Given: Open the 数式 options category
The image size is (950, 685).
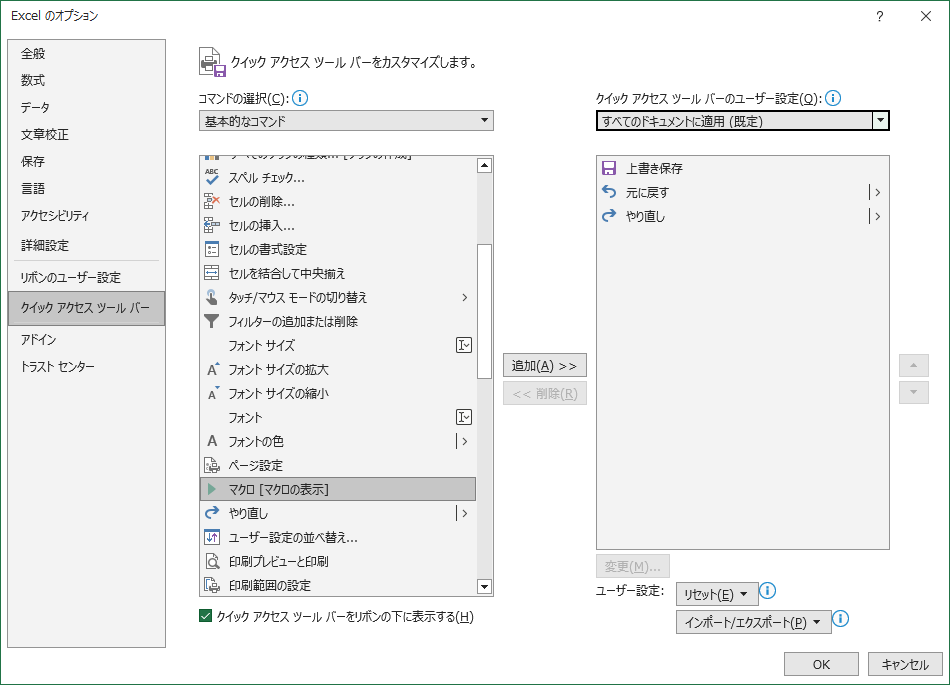Looking at the screenshot, I should (86, 80).
